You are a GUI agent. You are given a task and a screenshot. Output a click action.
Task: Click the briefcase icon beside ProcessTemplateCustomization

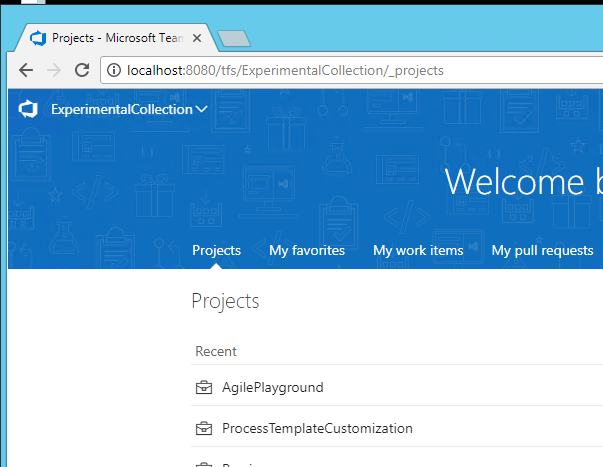click(x=204, y=428)
